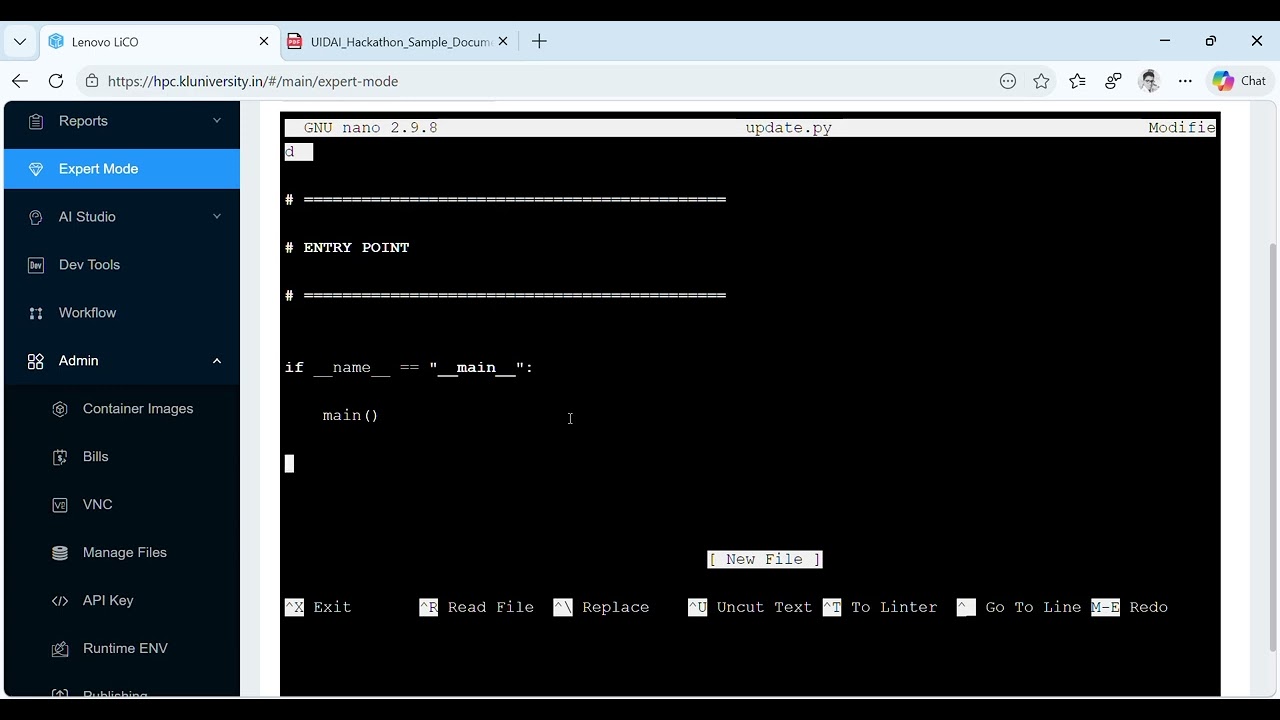
Task: Click the Expert Mode diamond icon
Action: pos(36,169)
